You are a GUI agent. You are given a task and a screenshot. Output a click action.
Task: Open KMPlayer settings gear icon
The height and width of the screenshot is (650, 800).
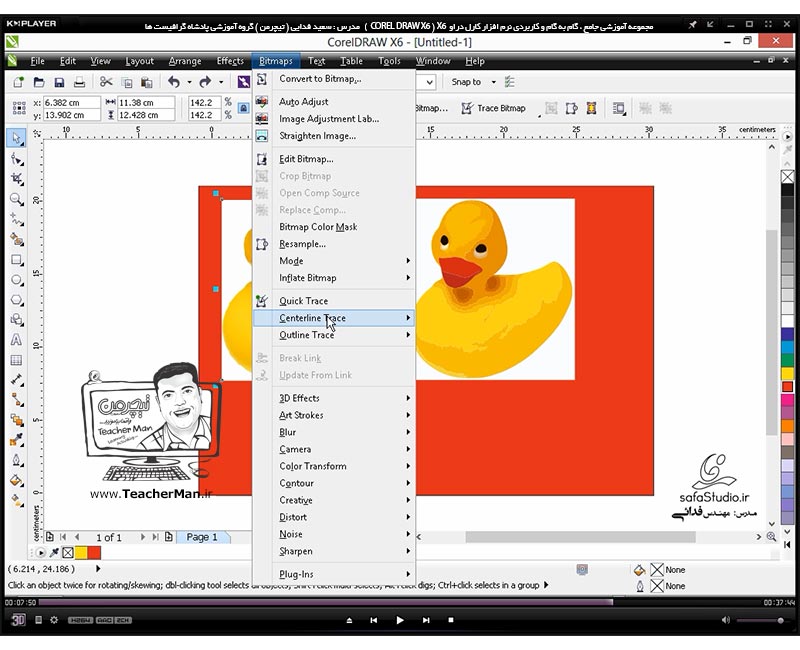[x=54, y=620]
